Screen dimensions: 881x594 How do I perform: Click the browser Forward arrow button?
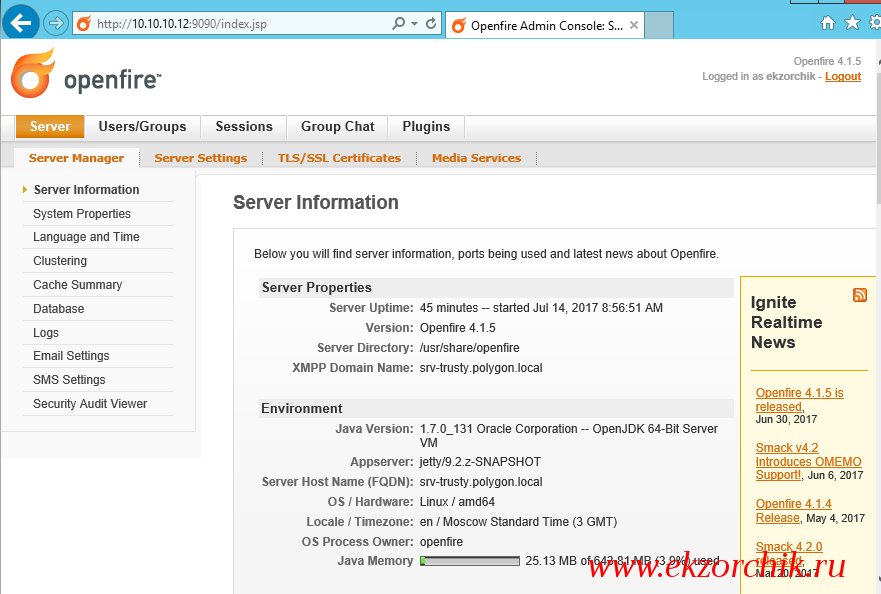(56, 23)
